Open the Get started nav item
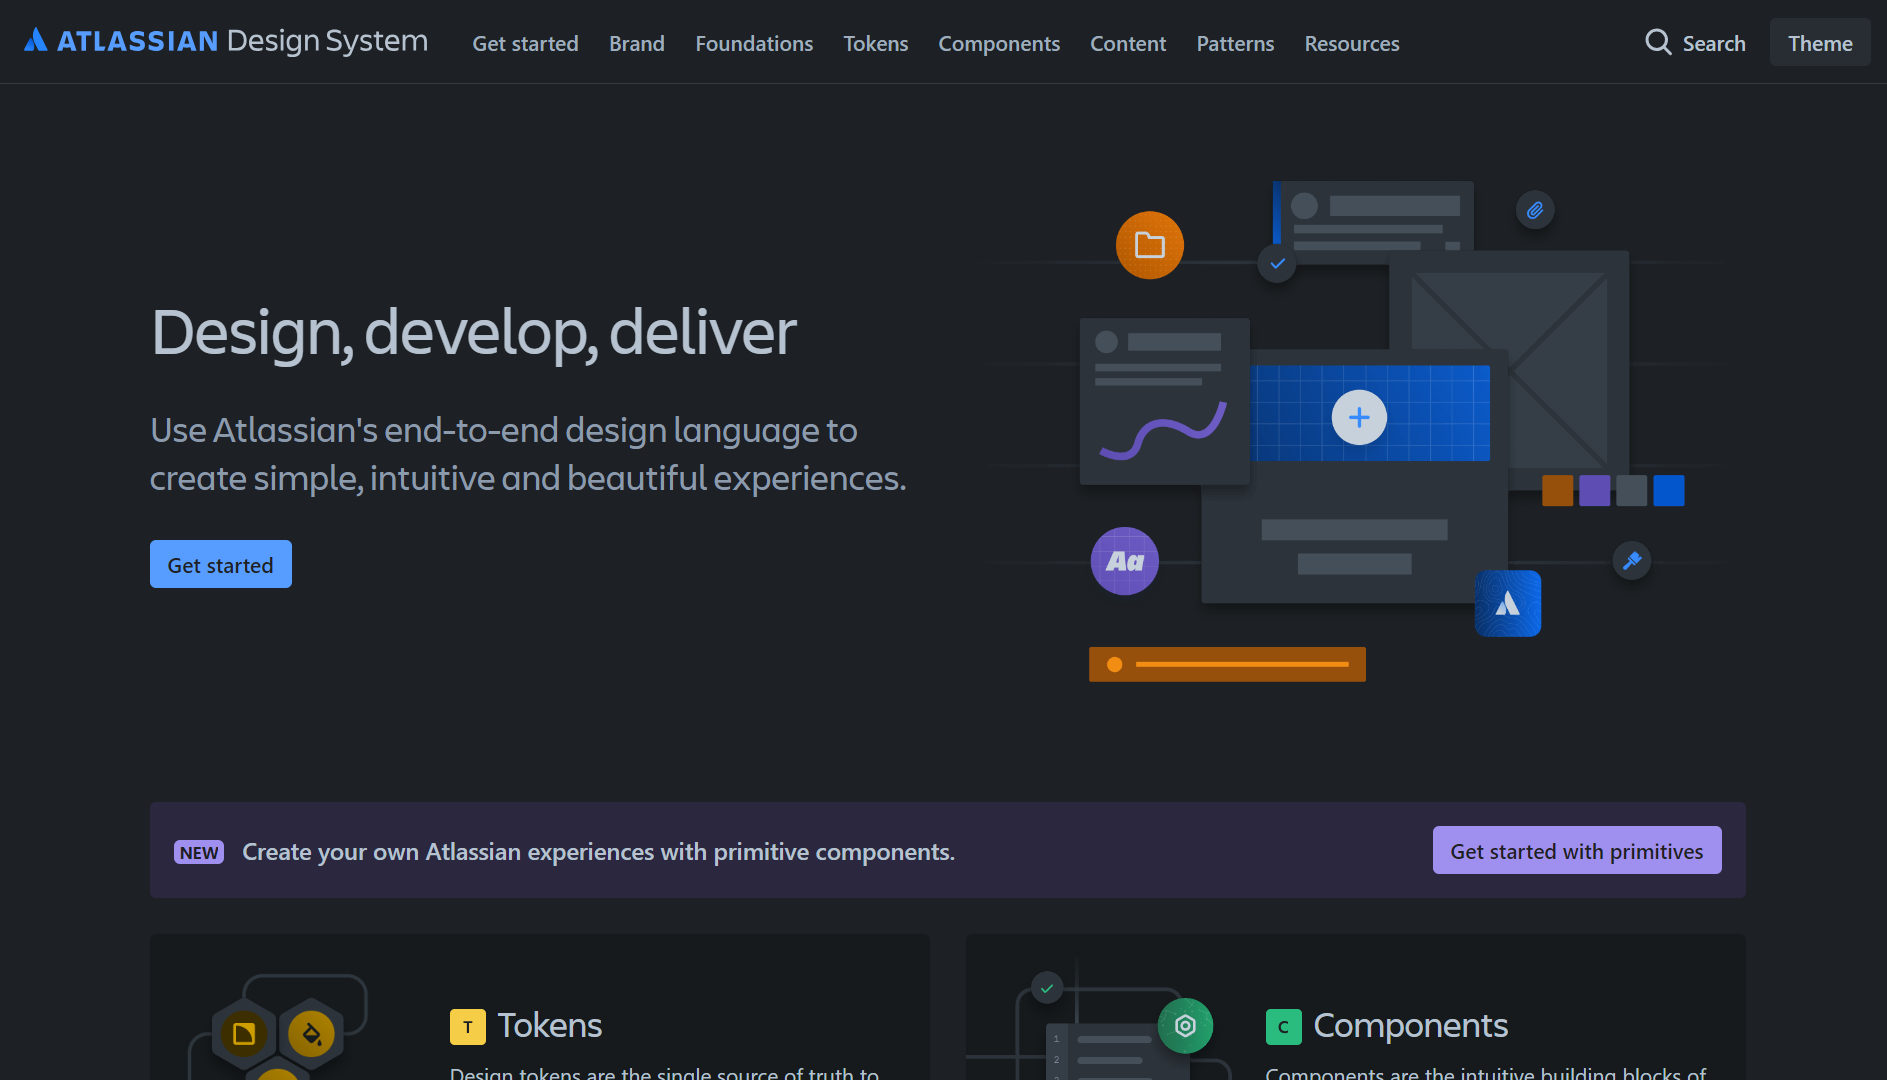Viewport: 1887px width, 1080px height. 525,44
